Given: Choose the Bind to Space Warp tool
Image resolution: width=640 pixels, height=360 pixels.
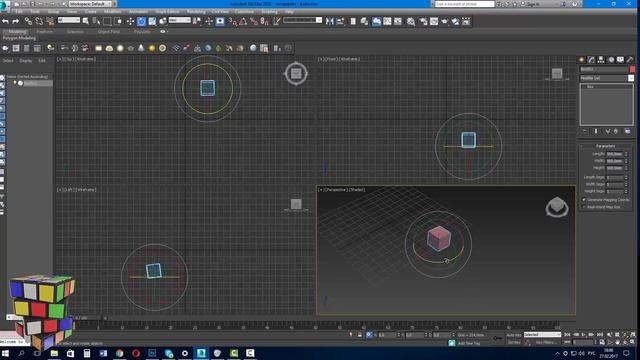Looking at the screenshot, I should tap(50, 21).
